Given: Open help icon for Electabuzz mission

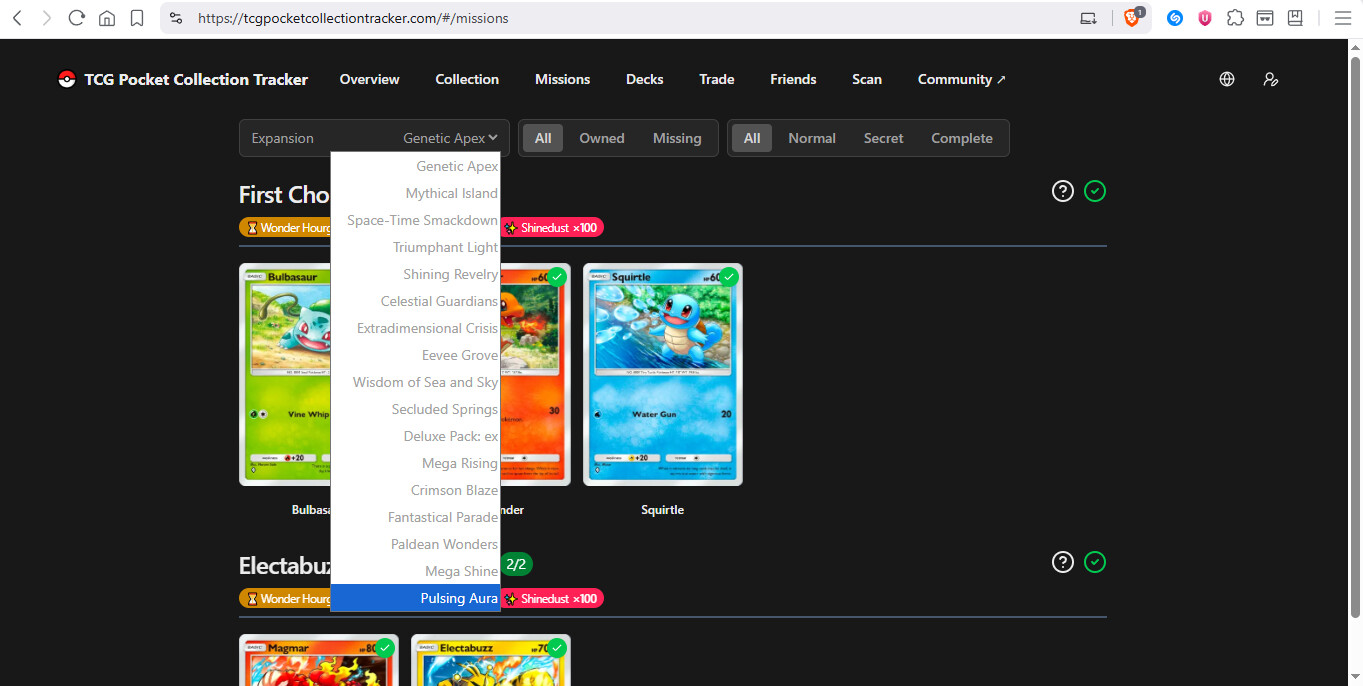Looking at the screenshot, I should pos(1063,562).
